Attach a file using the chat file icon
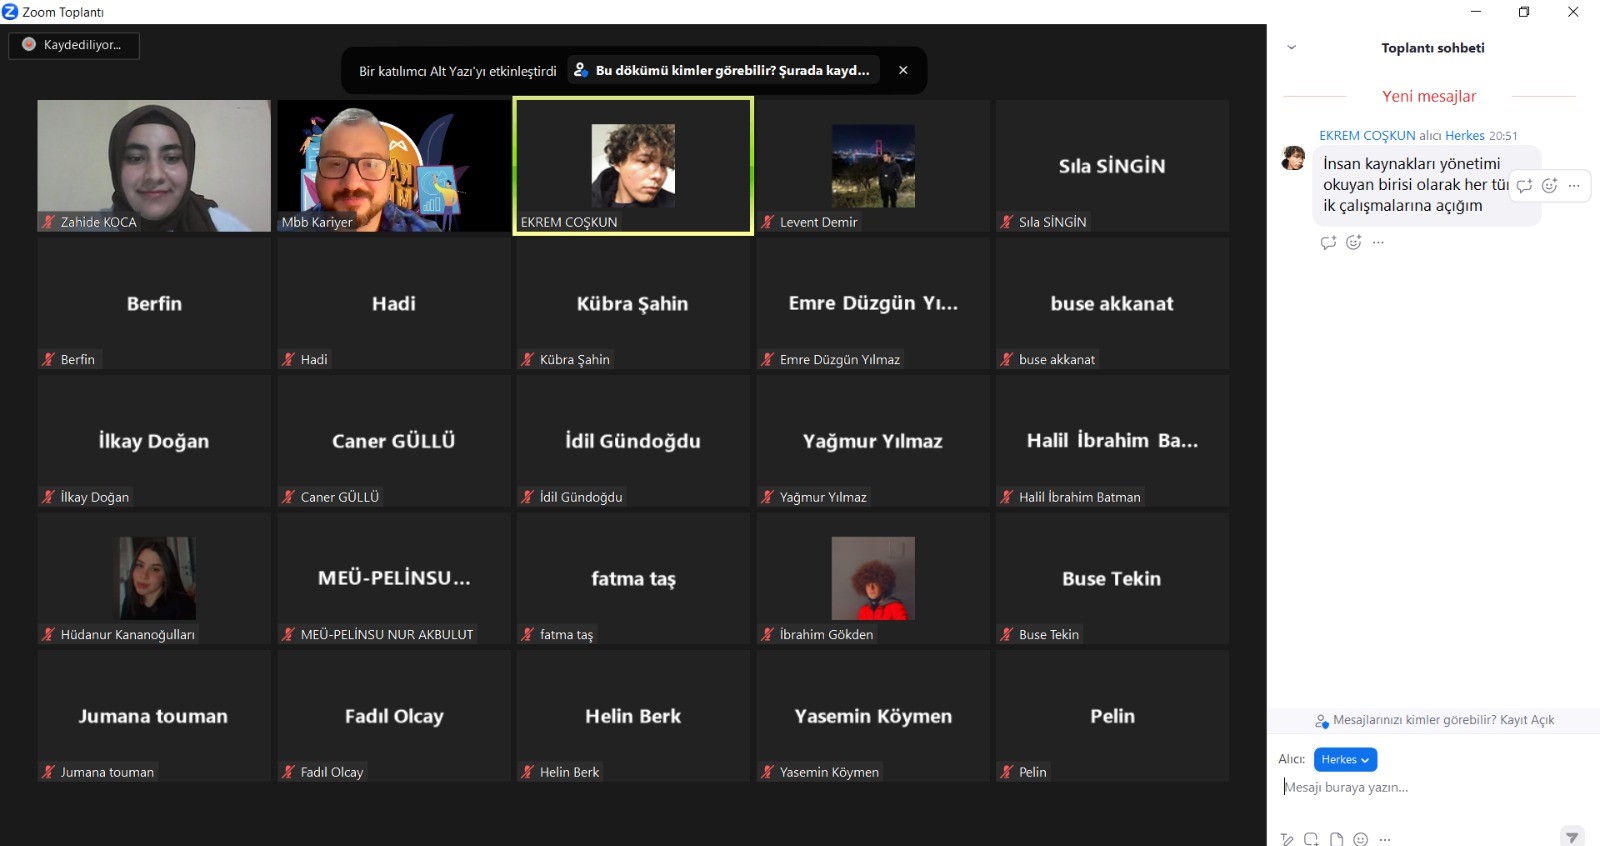The height and width of the screenshot is (846, 1600). click(1336, 839)
